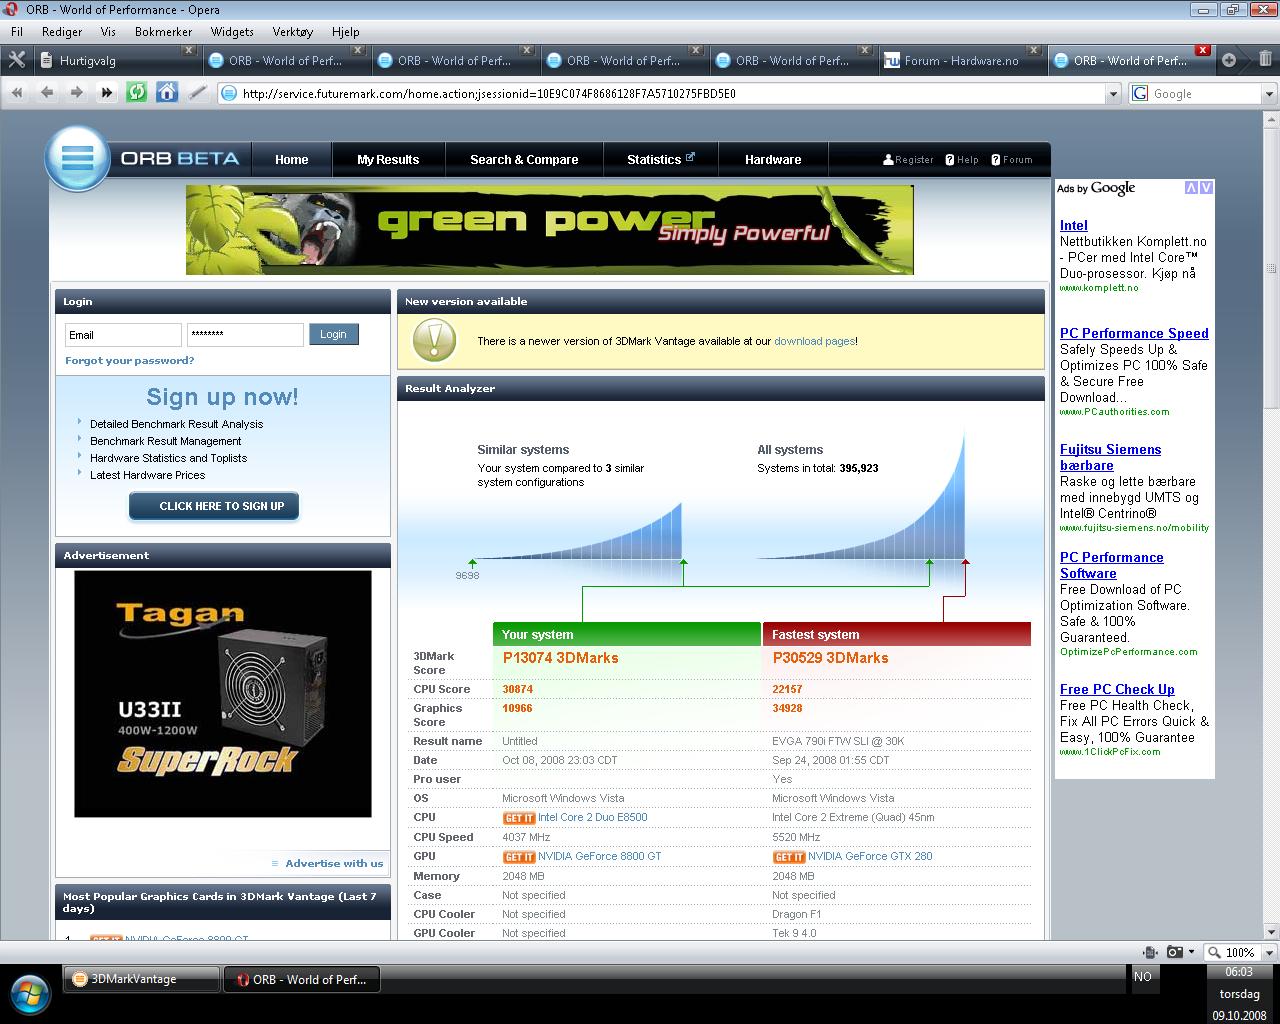Click the ORB round logo icon
Viewport: 1280px width, 1024px height.
(x=77, y=158)
